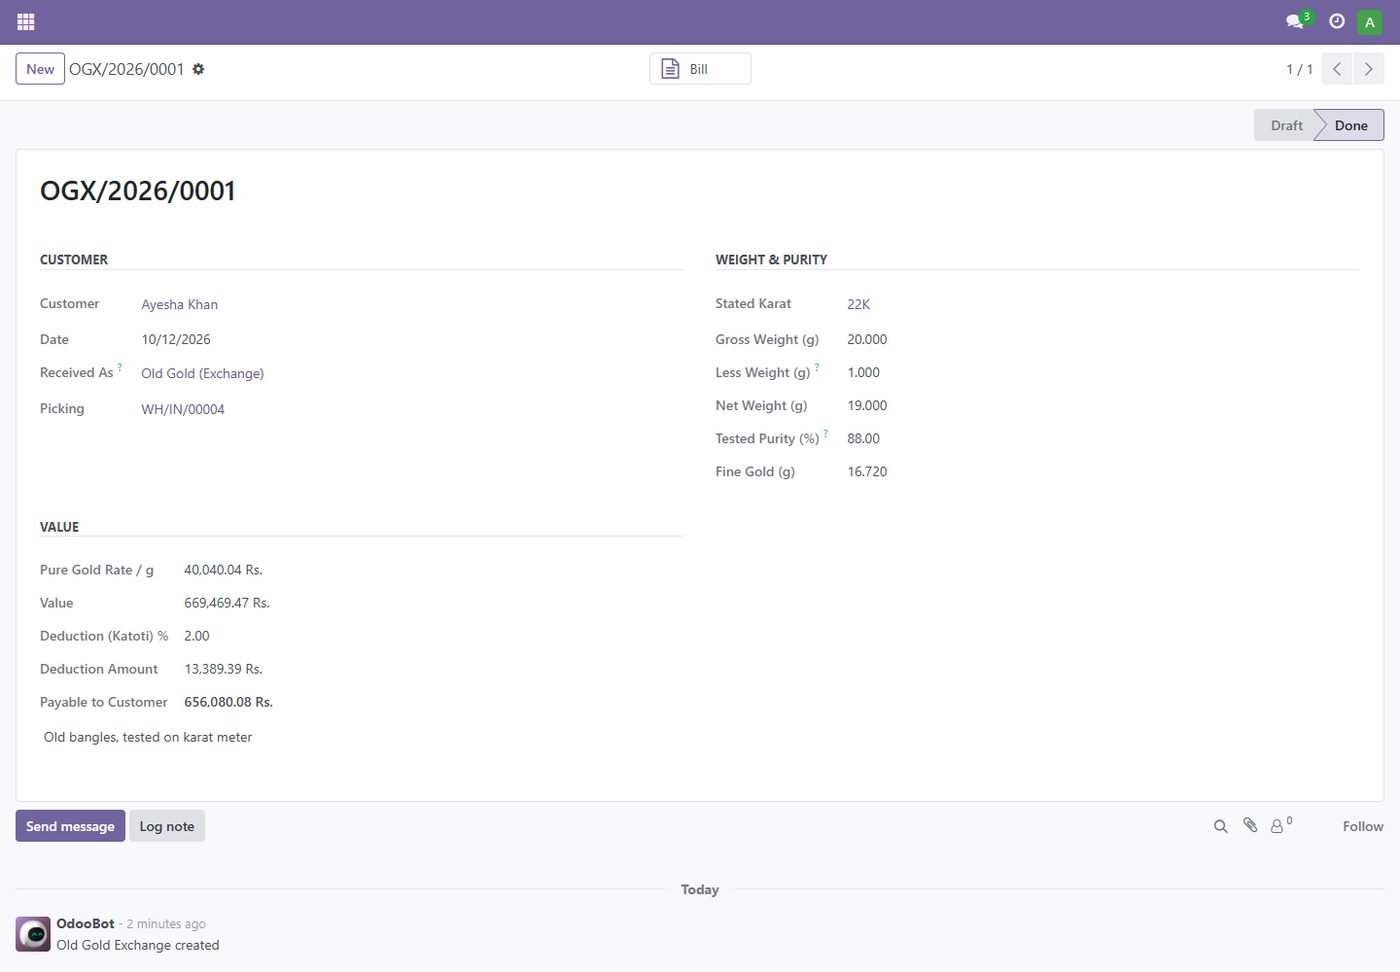Click the Value amount 669,469.47 Rs.

click(x=227, y=603)
